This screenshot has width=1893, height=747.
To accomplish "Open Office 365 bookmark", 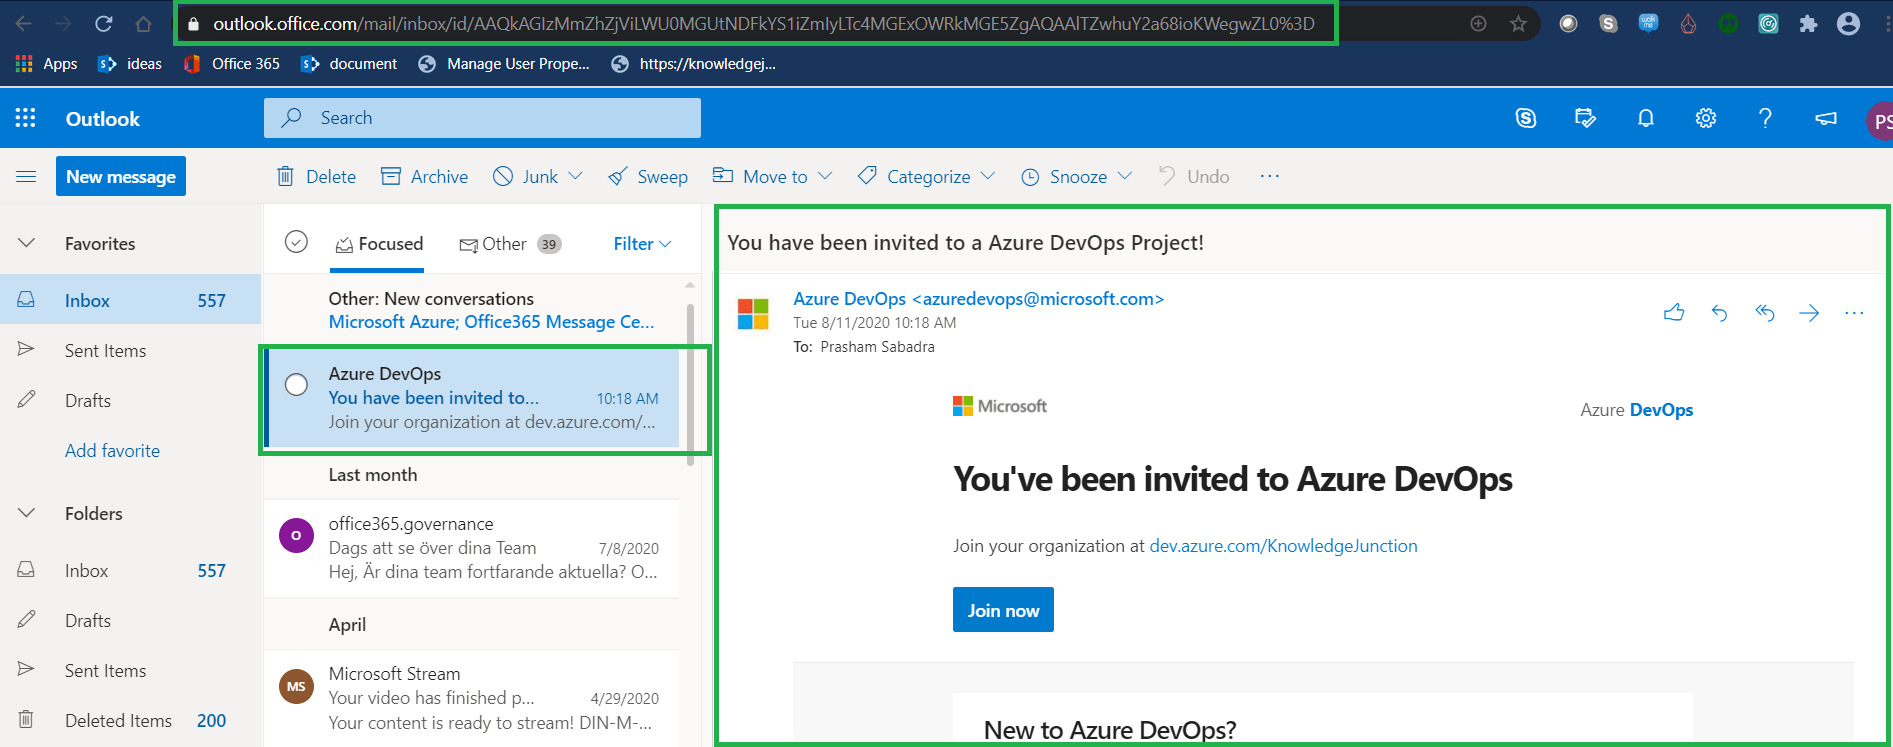I will 232,64.
